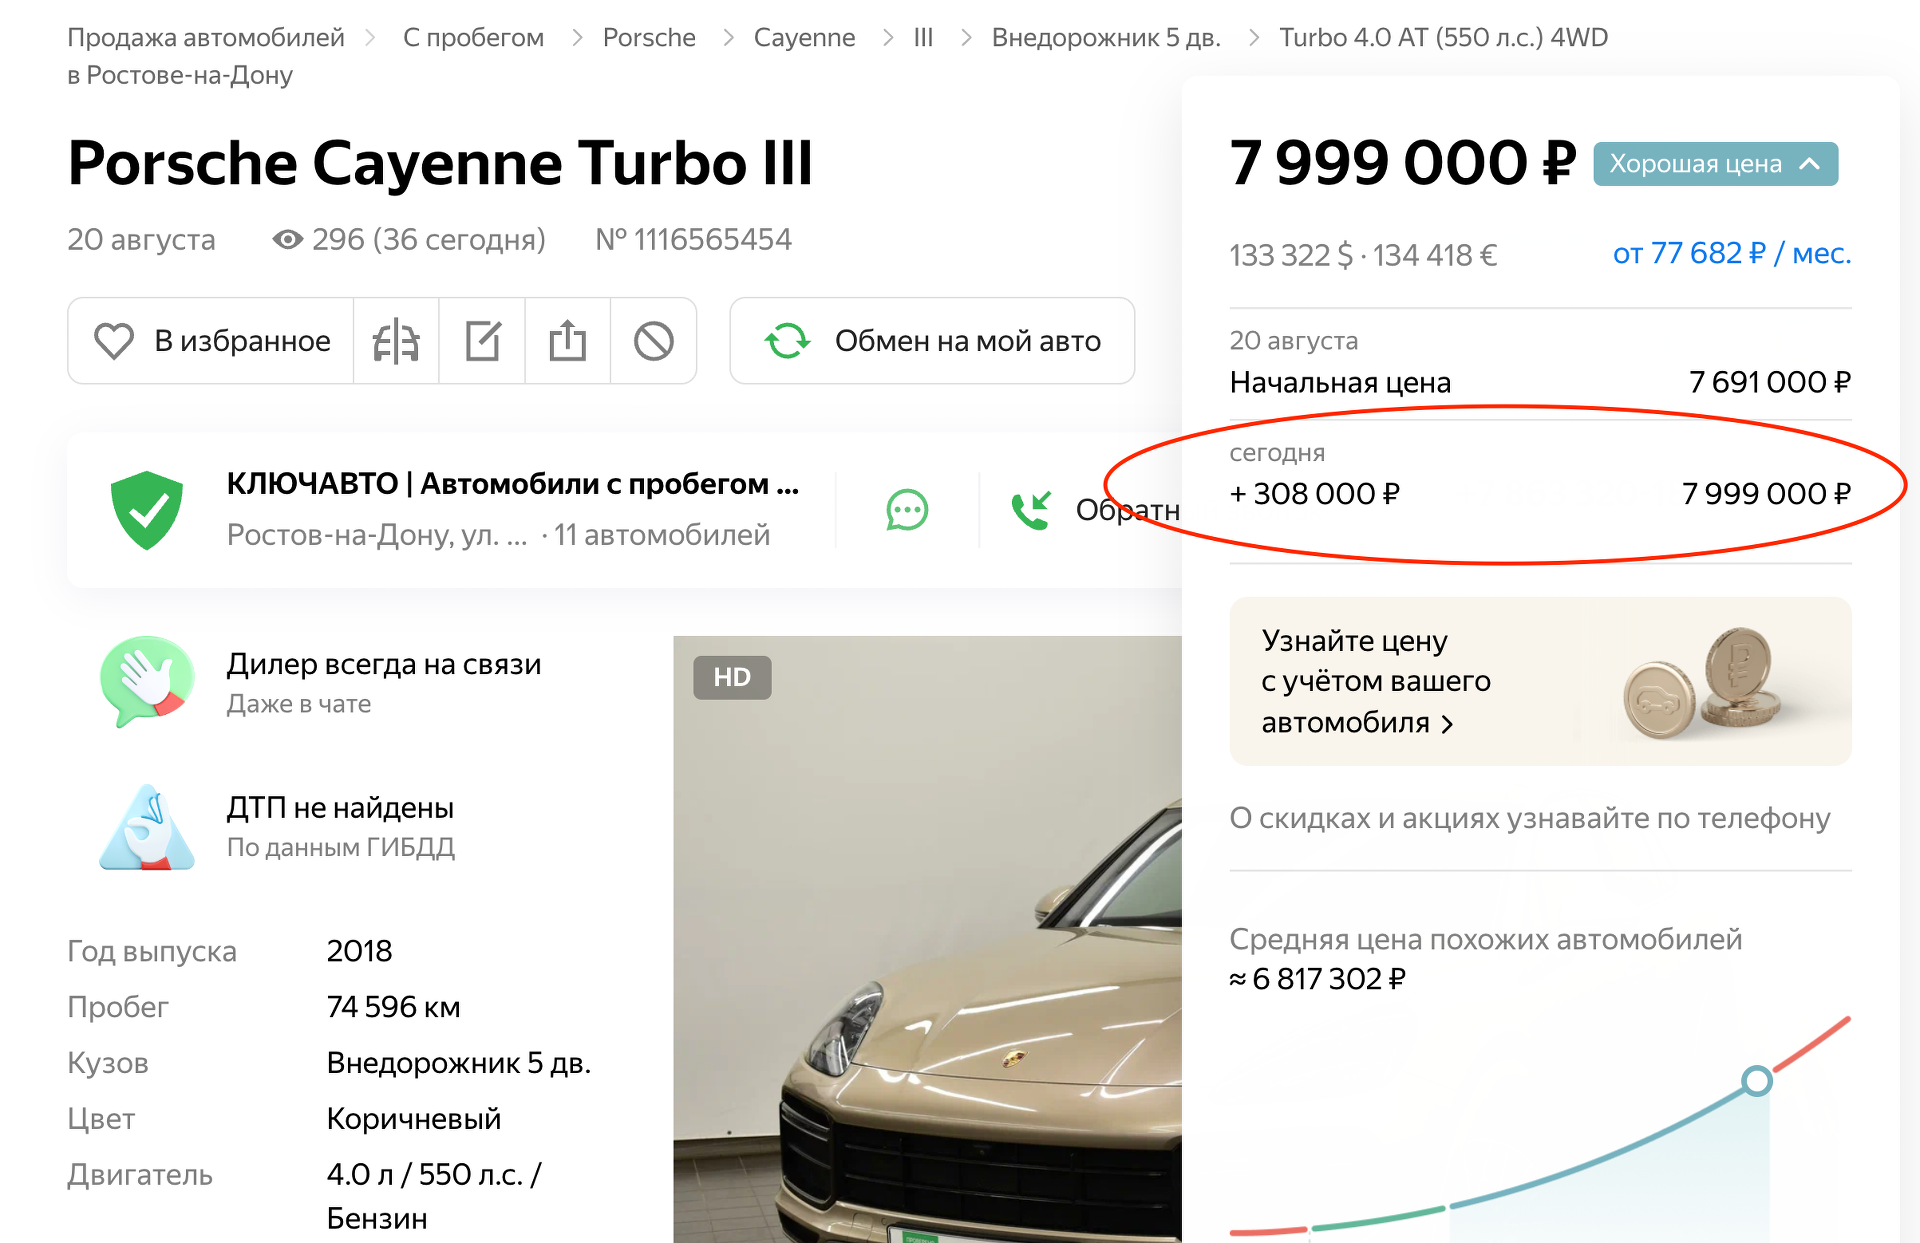The height and width of the screenshot is (1243, 1920).
Task: Click the coins illustration in price banner
Action: click(1704, 684)
